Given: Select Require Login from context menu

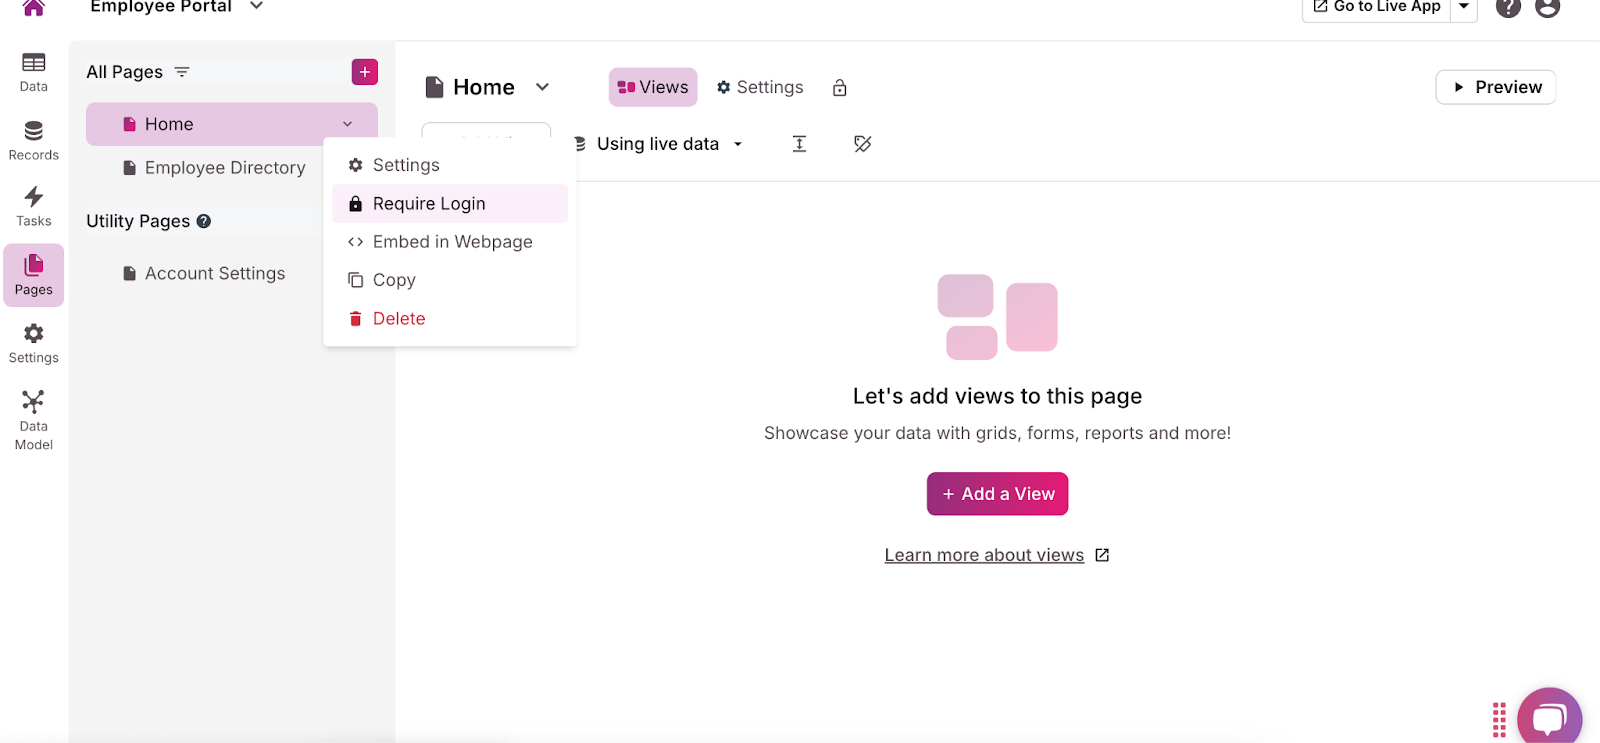Looking at the screenshot, I should click(429, 204).
